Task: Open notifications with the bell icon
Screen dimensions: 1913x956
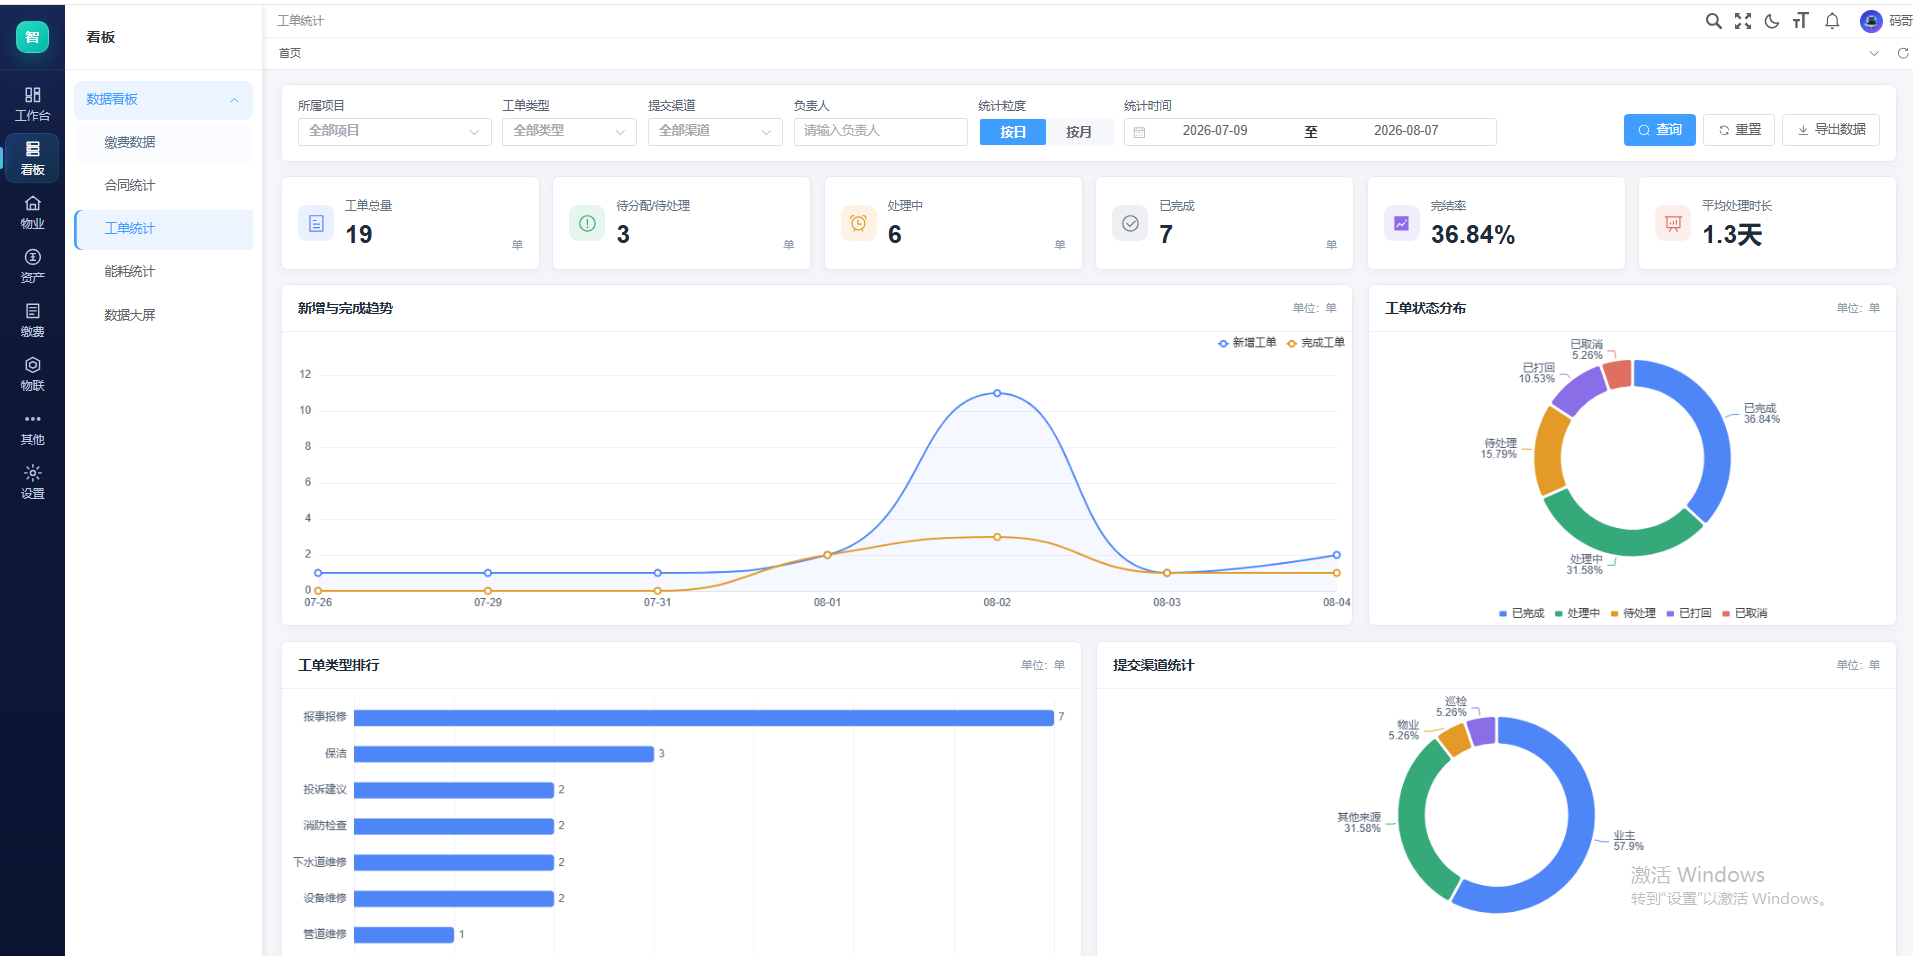Action: (x=1832, y=21)
